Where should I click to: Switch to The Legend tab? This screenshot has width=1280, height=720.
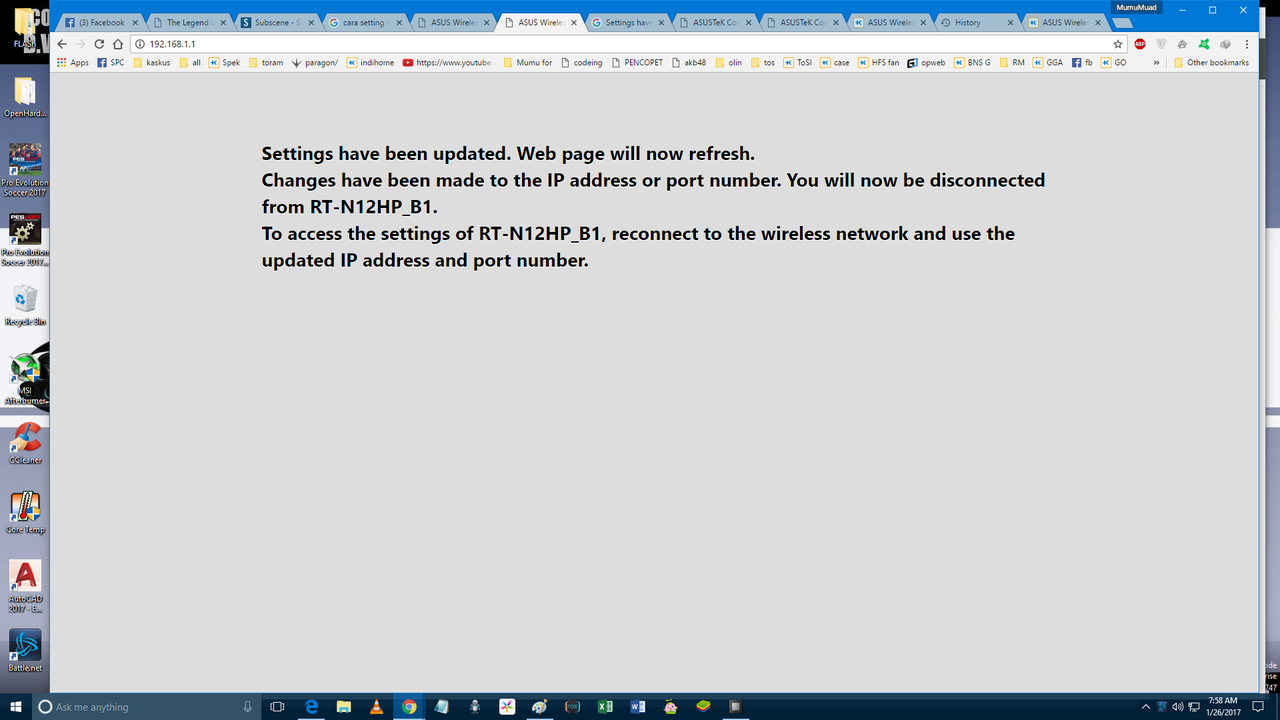(x=188, y=22)
